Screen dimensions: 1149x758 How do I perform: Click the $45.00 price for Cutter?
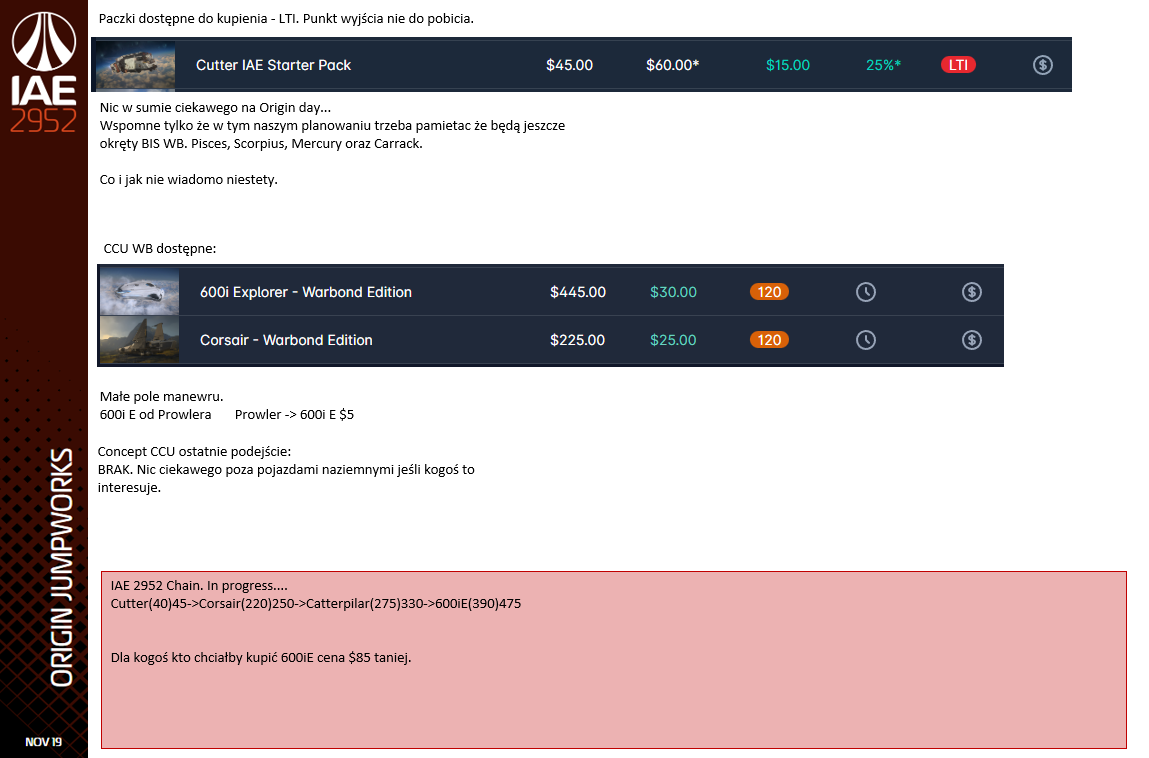(x=569, y=65)
